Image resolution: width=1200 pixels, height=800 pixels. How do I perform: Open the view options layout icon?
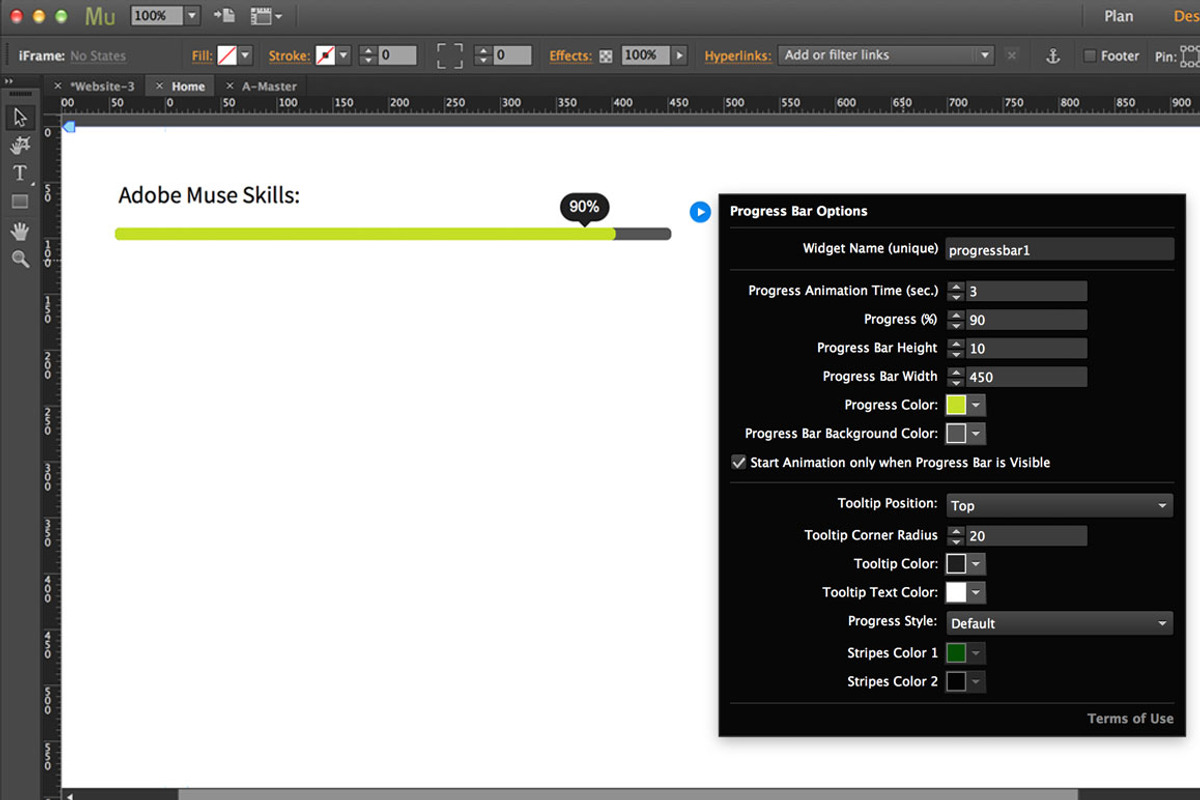coord(265,15)
